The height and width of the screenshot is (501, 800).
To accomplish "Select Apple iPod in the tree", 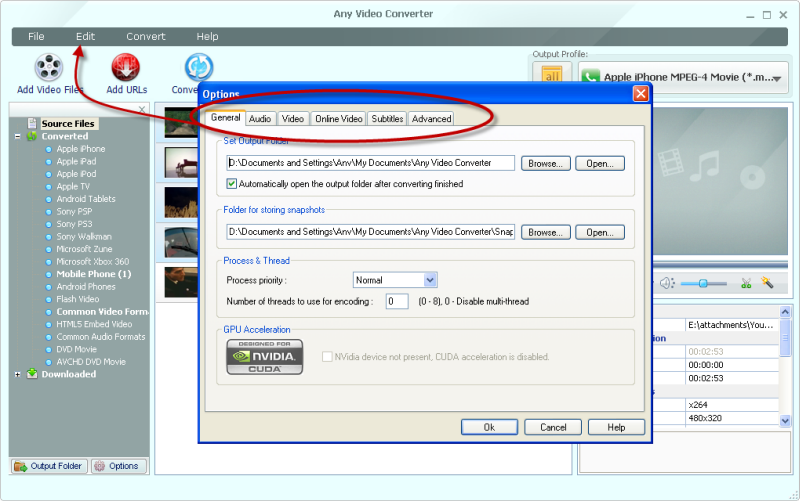I will click(x=76, y=173).
